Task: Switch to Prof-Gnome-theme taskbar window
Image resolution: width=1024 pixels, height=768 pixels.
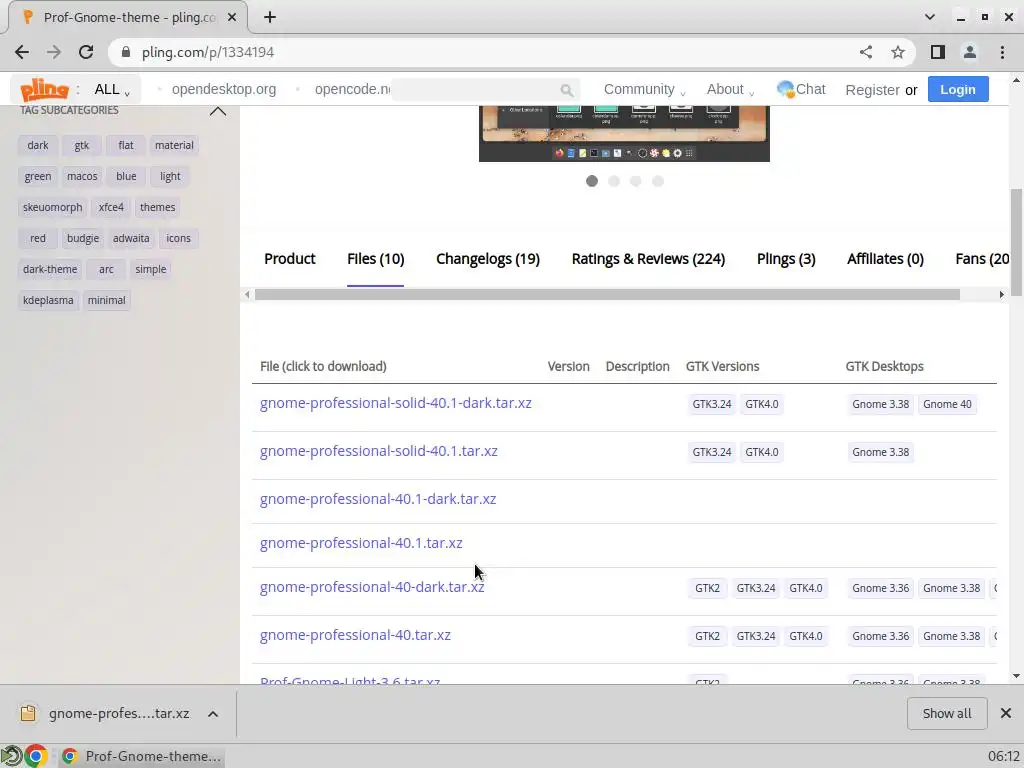Action: (140, 756)
